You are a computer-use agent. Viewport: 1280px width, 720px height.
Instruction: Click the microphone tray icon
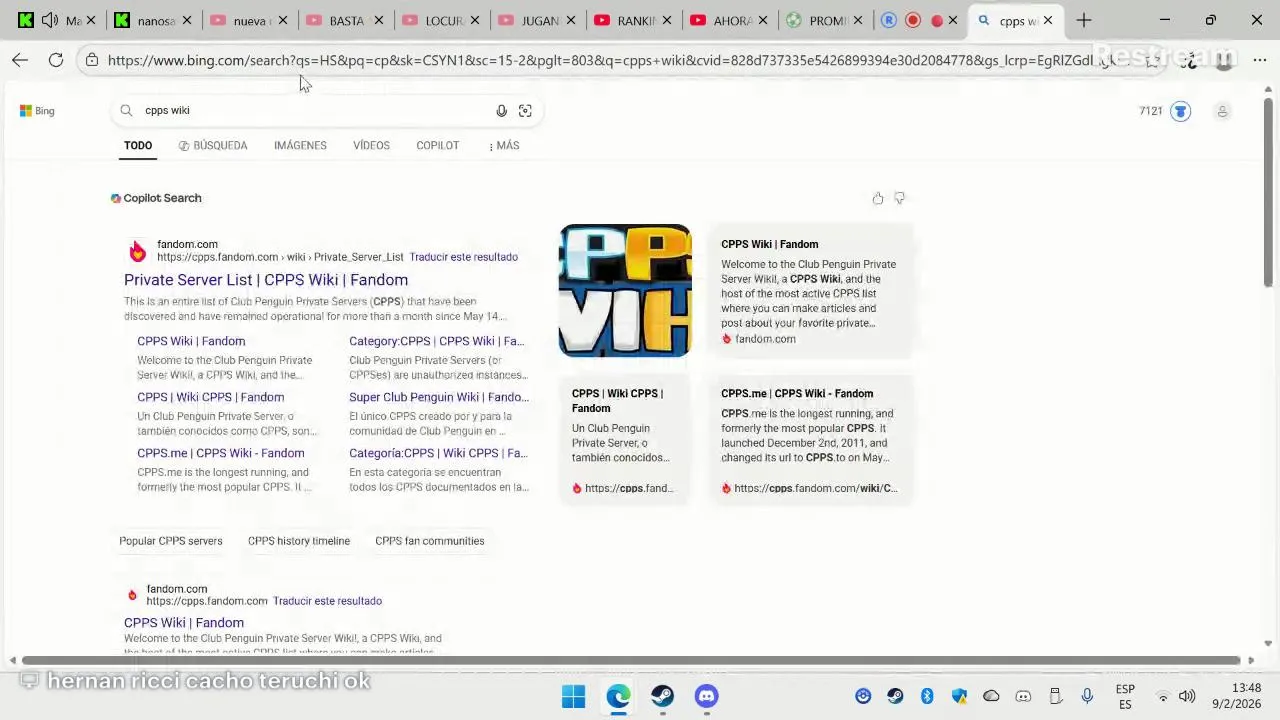click(x=1087, y=696)
